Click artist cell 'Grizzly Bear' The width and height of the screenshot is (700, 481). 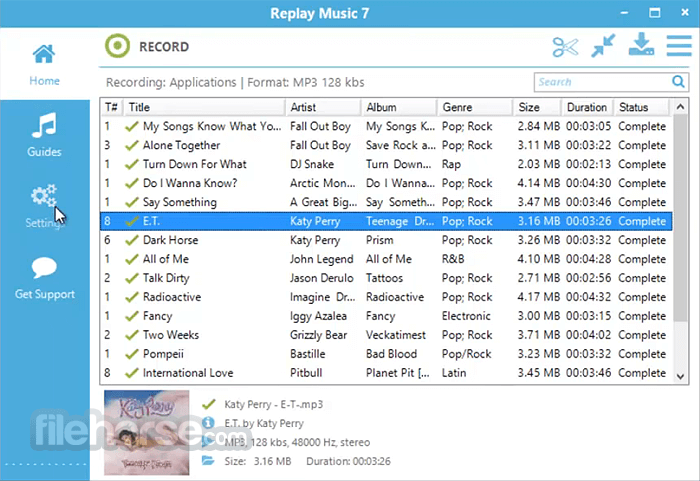click(318, 335)
